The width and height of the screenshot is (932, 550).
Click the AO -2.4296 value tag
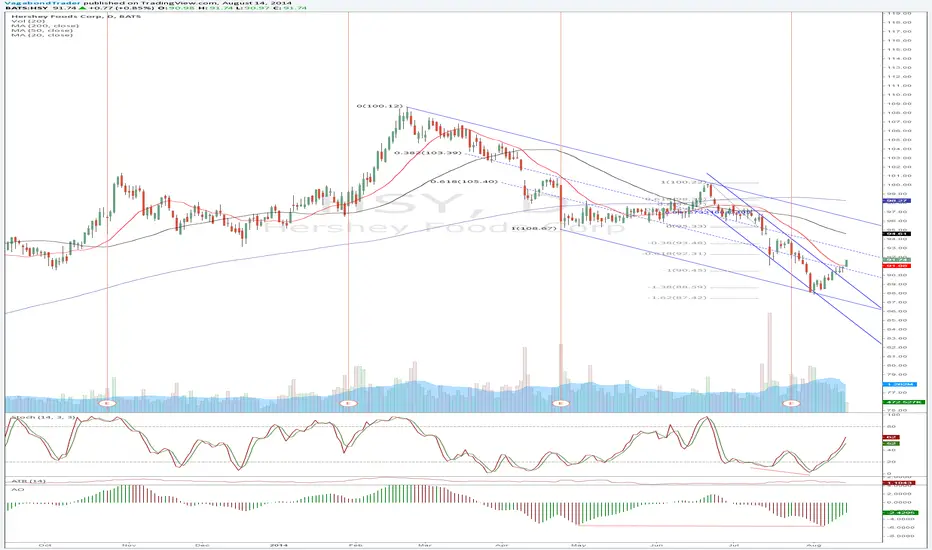902,512
